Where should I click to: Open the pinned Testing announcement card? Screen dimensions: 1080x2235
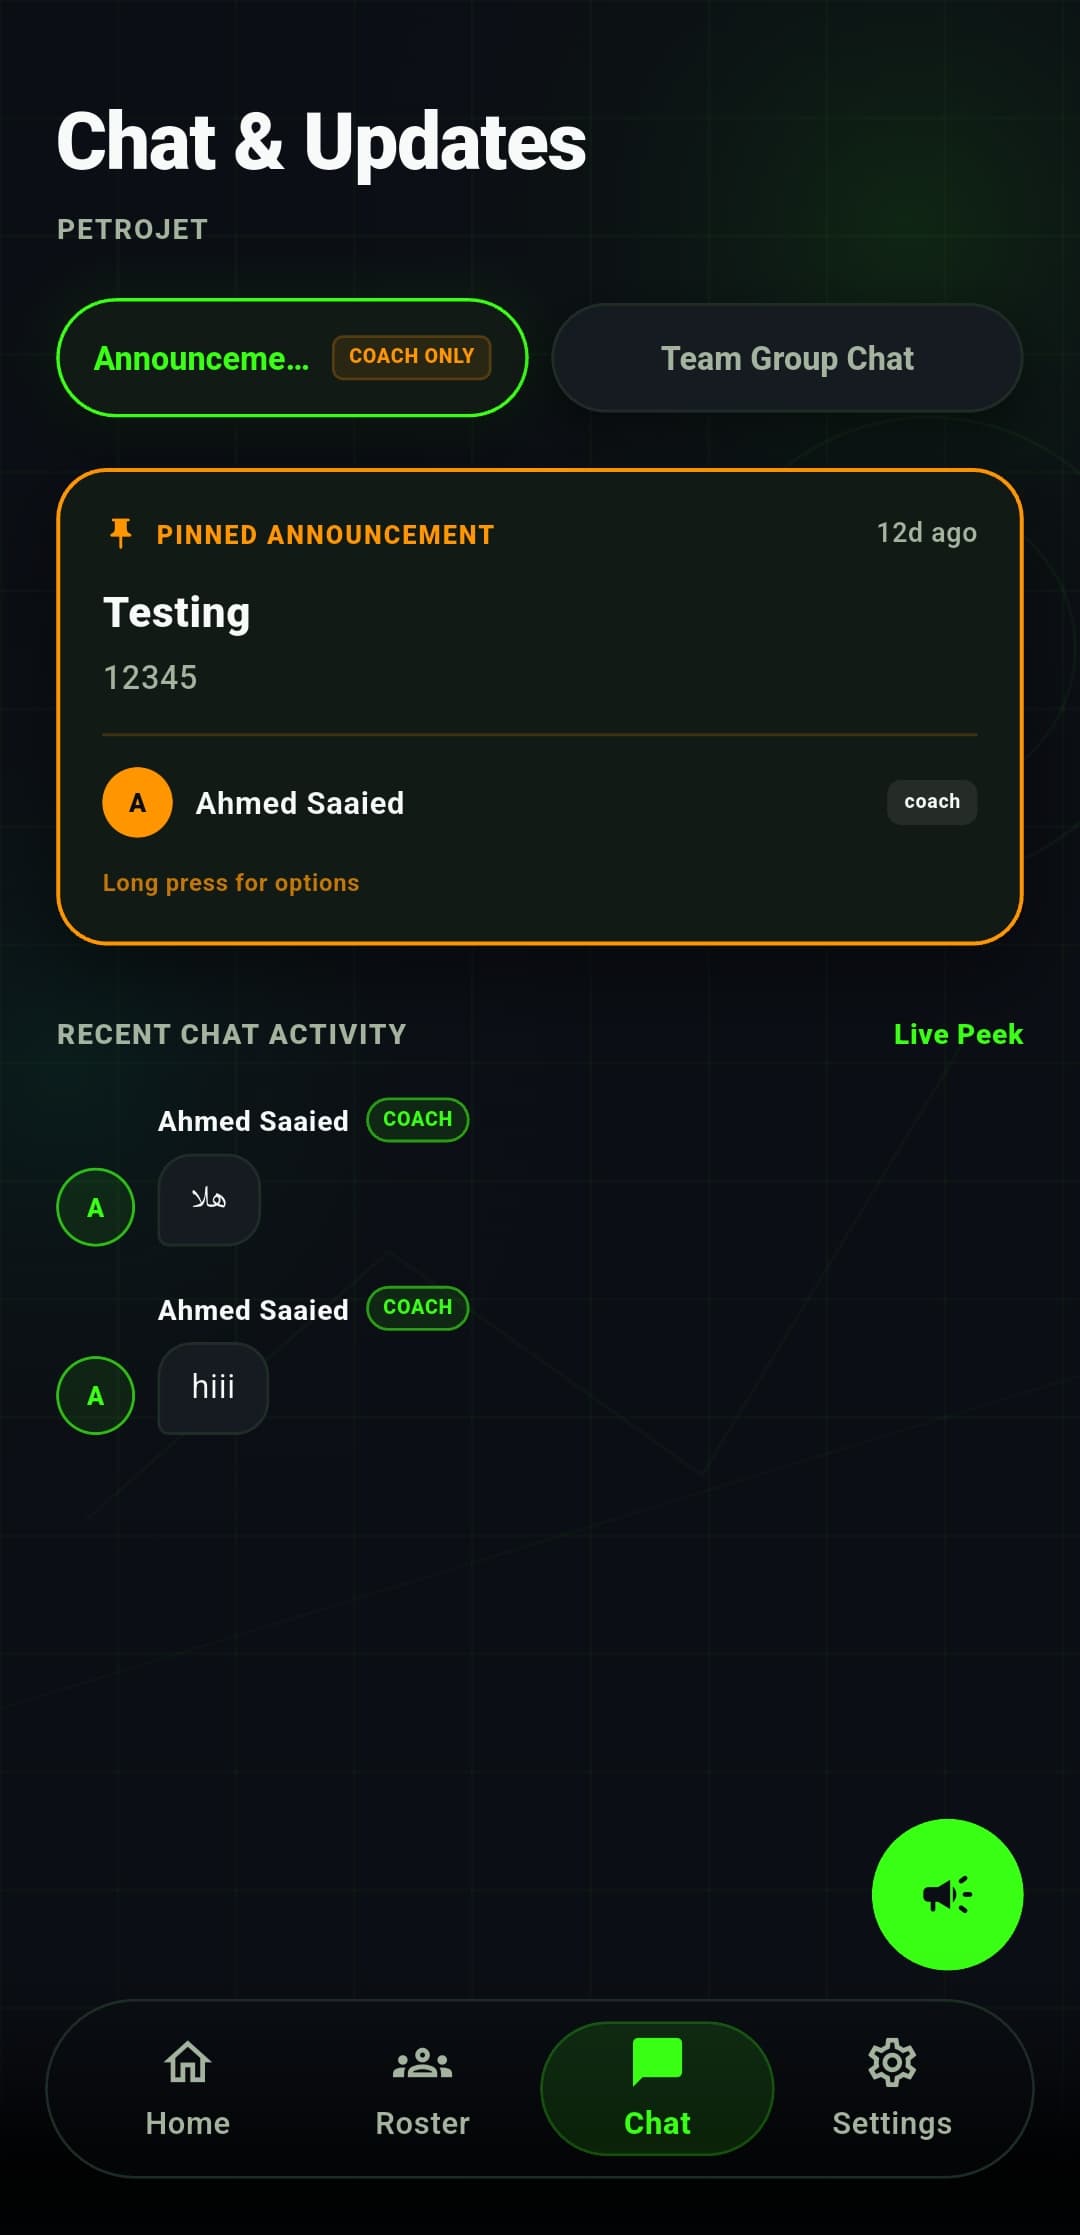pos(540,706)
